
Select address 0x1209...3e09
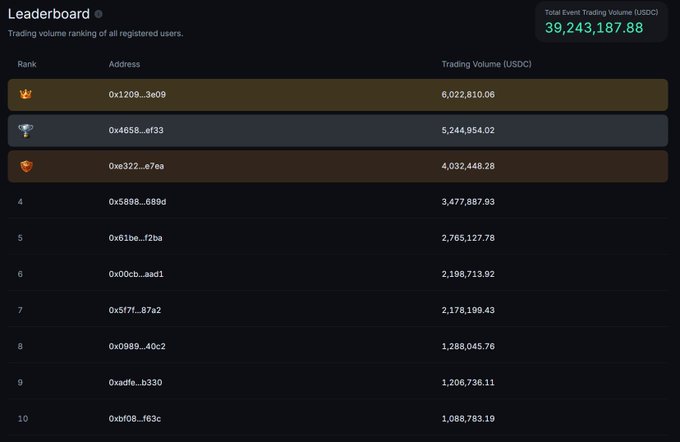(x=137, y=95)
